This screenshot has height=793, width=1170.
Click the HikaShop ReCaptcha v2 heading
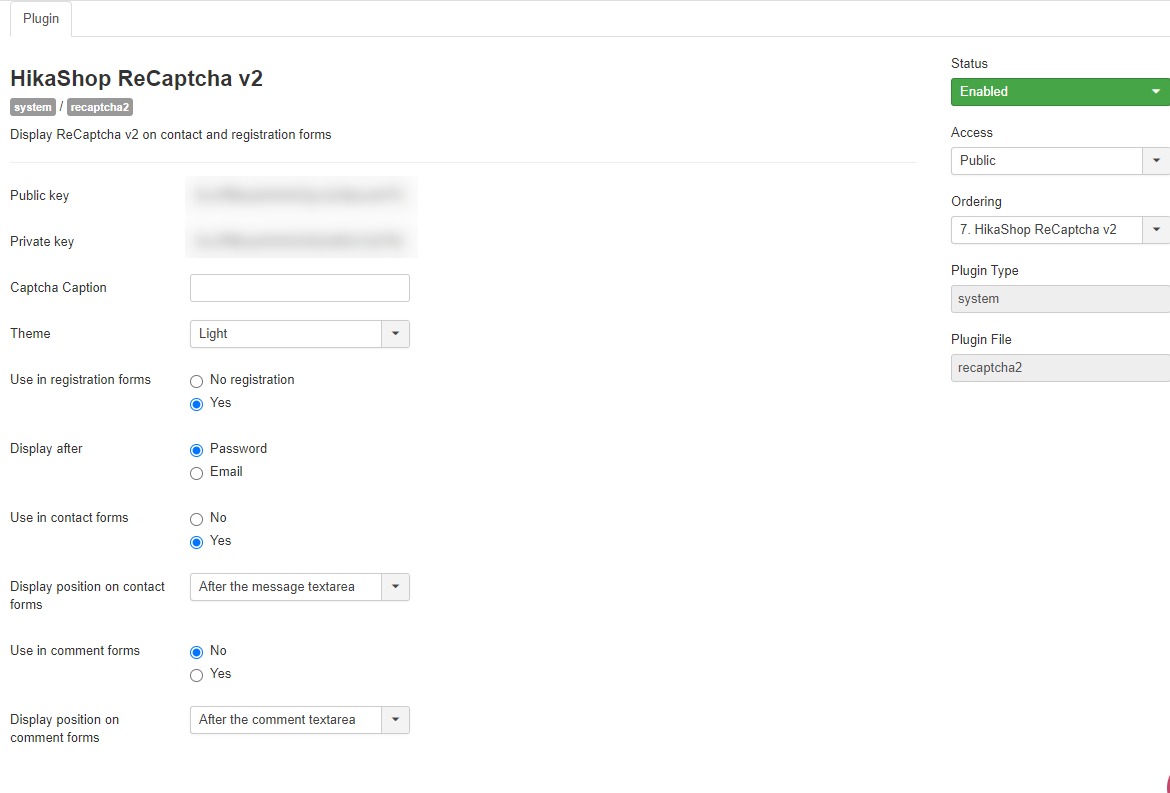(137, 78)
